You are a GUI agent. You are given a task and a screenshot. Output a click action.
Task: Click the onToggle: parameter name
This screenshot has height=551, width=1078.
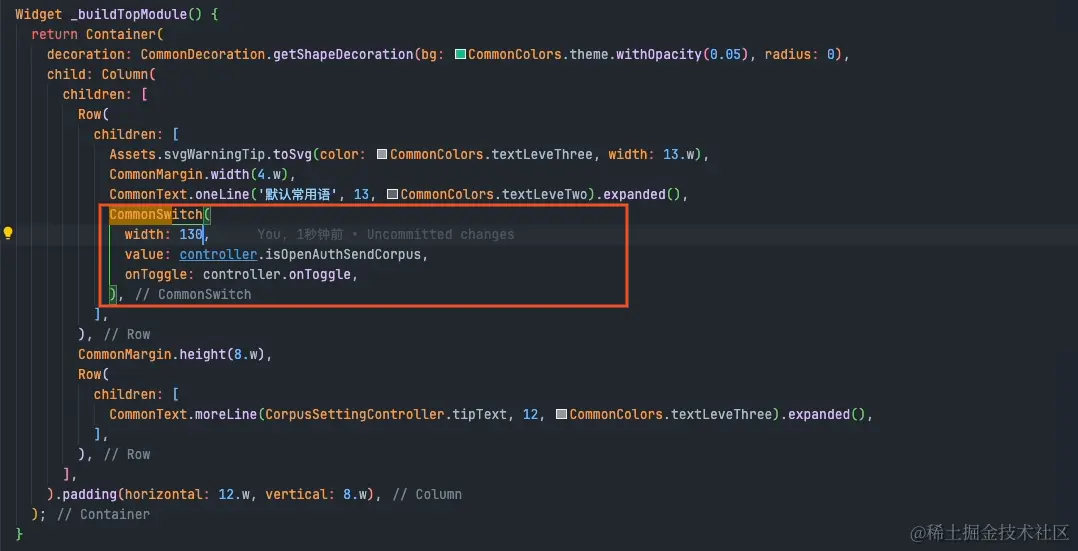[160, 274]
